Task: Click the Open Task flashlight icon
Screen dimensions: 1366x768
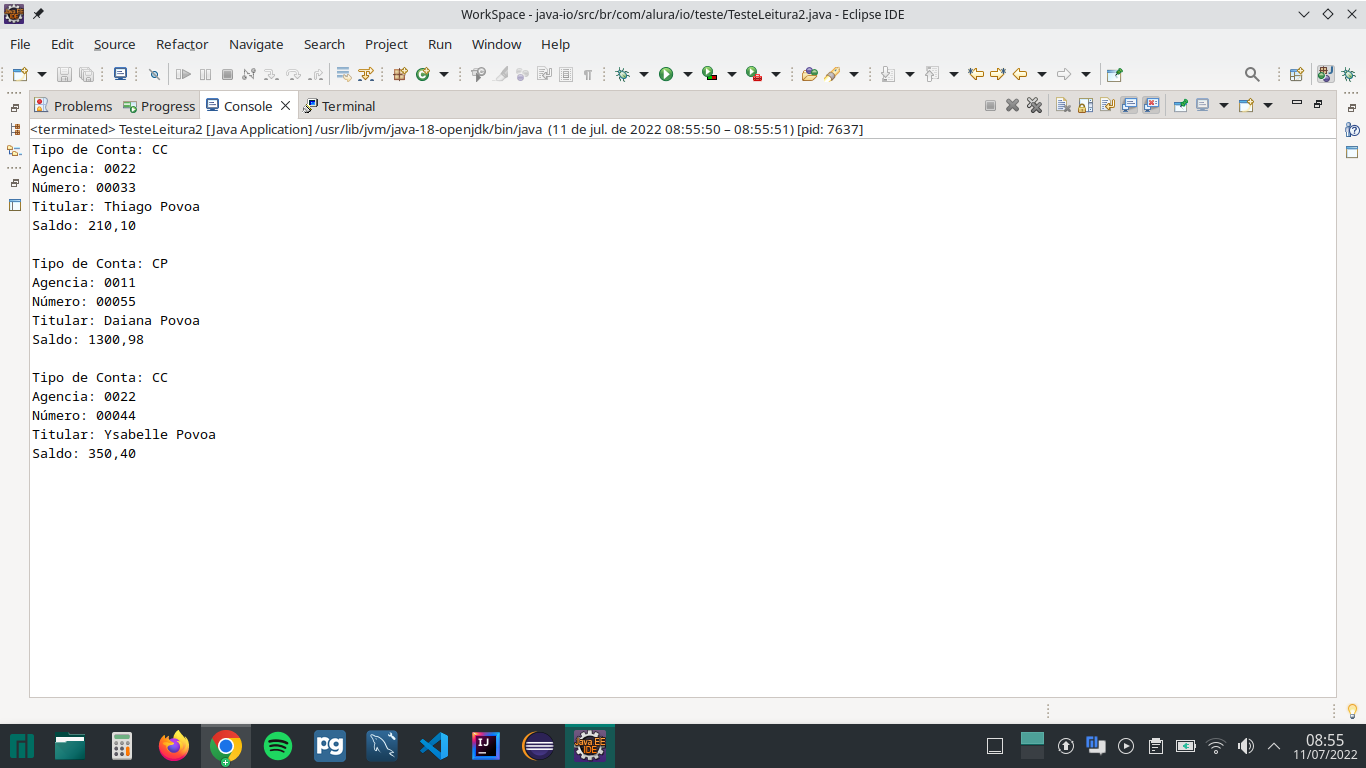Action: [x=832, y=74]
